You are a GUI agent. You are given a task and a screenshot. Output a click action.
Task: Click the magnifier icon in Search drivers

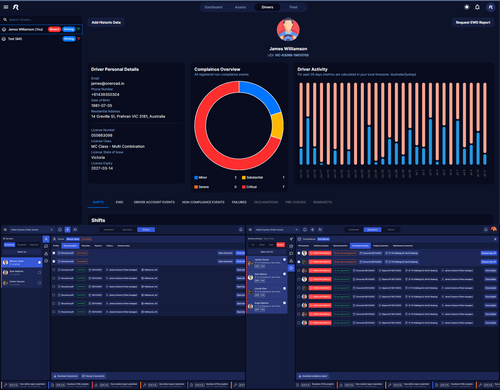(5, 20)
